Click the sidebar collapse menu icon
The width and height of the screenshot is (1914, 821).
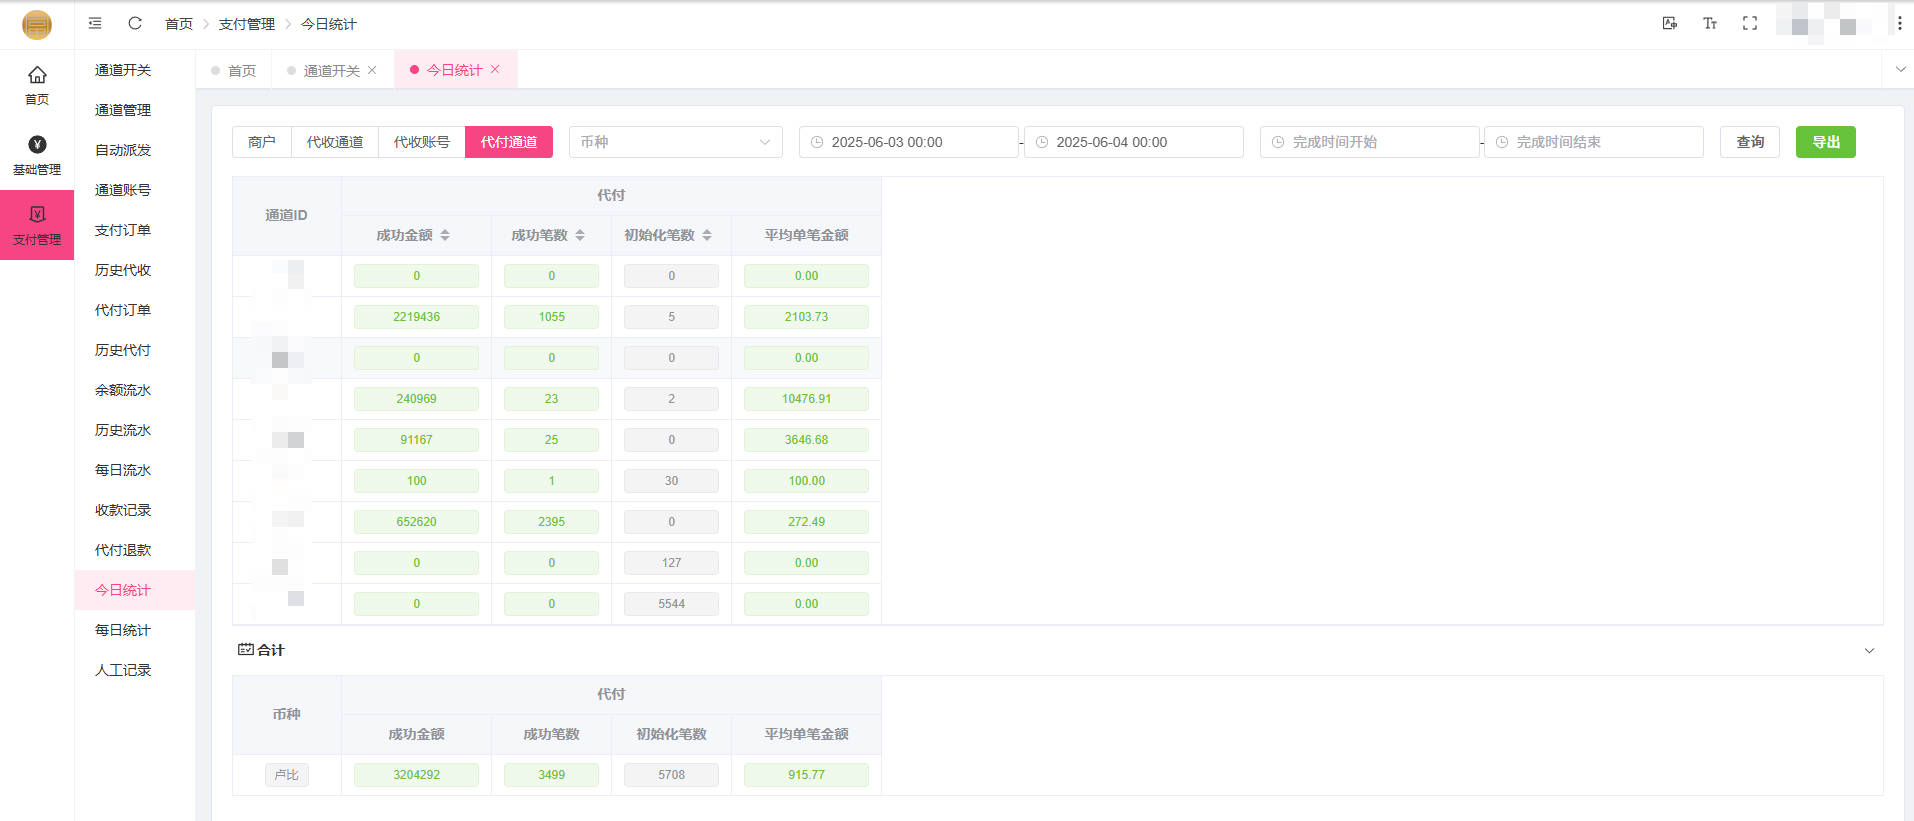tap(95, 23)
